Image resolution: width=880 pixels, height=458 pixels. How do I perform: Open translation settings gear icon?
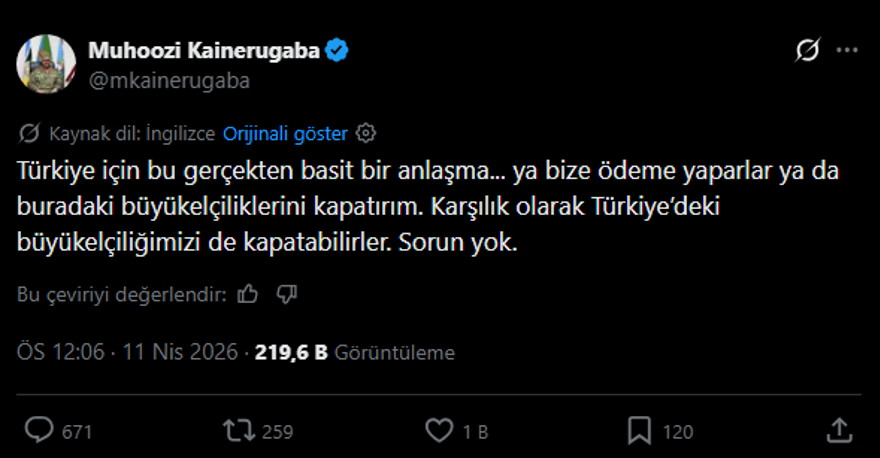pos(366,132)
